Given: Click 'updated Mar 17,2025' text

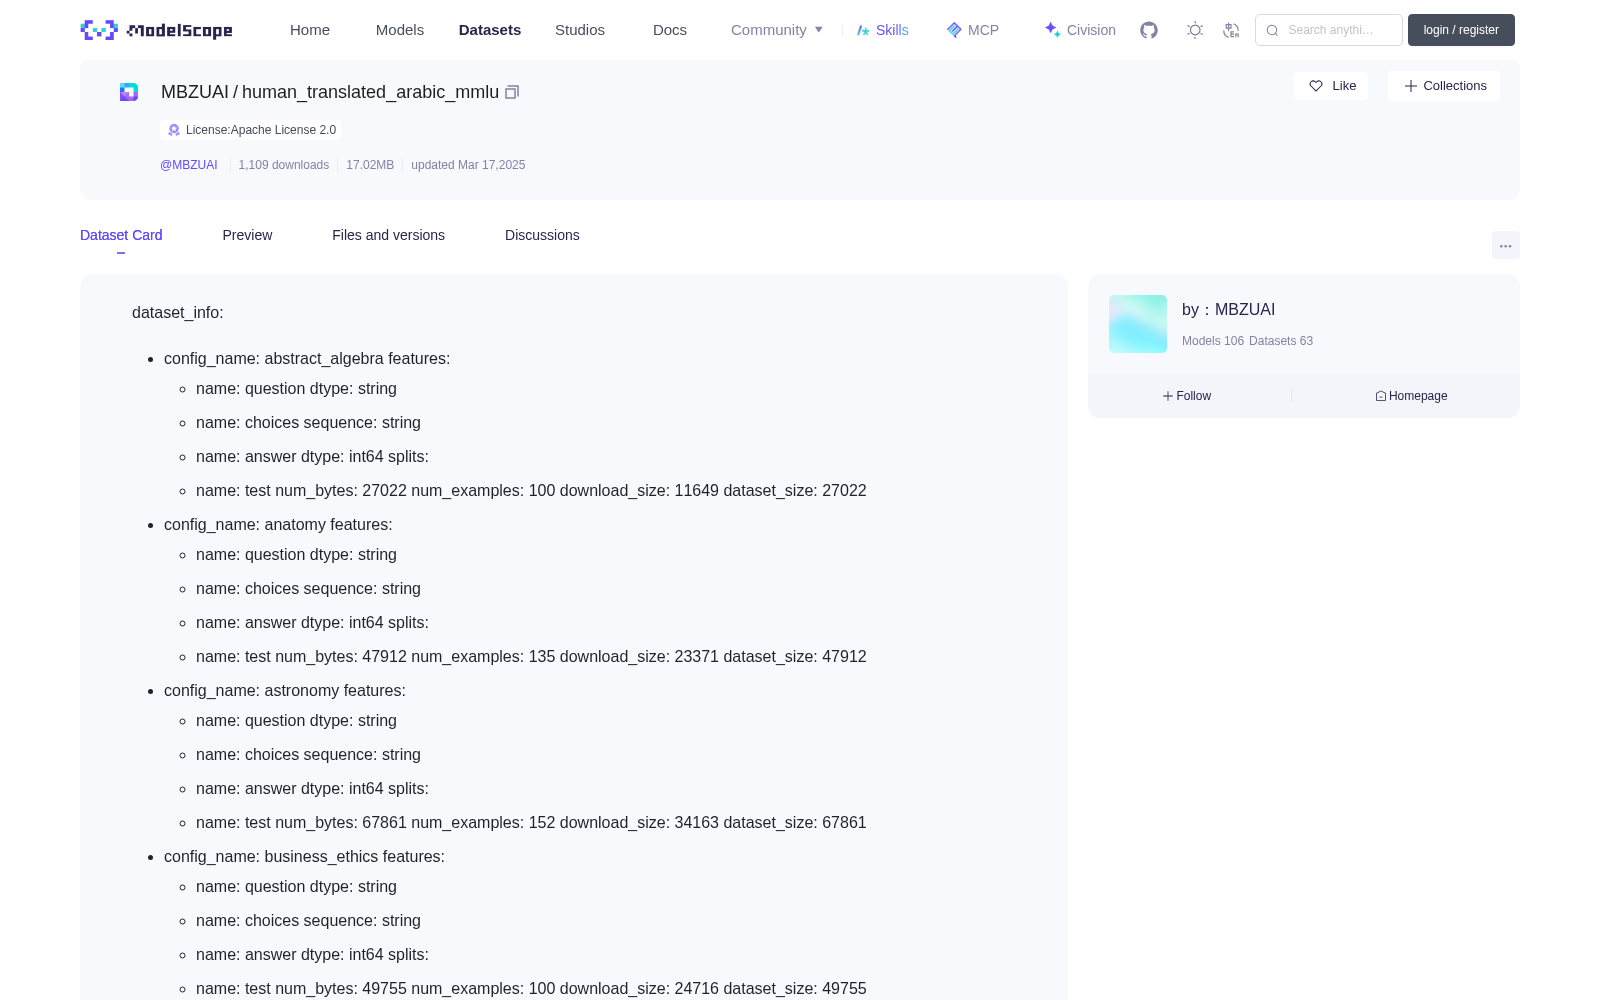Looking at the screenshot, I should (x=468, y=165).
